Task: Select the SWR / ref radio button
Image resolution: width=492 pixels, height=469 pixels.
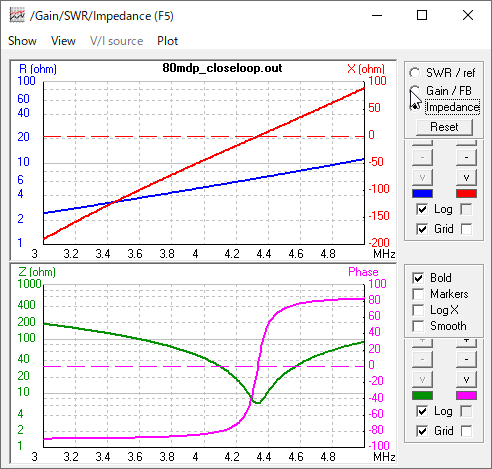Action: [x=415, y=73]
